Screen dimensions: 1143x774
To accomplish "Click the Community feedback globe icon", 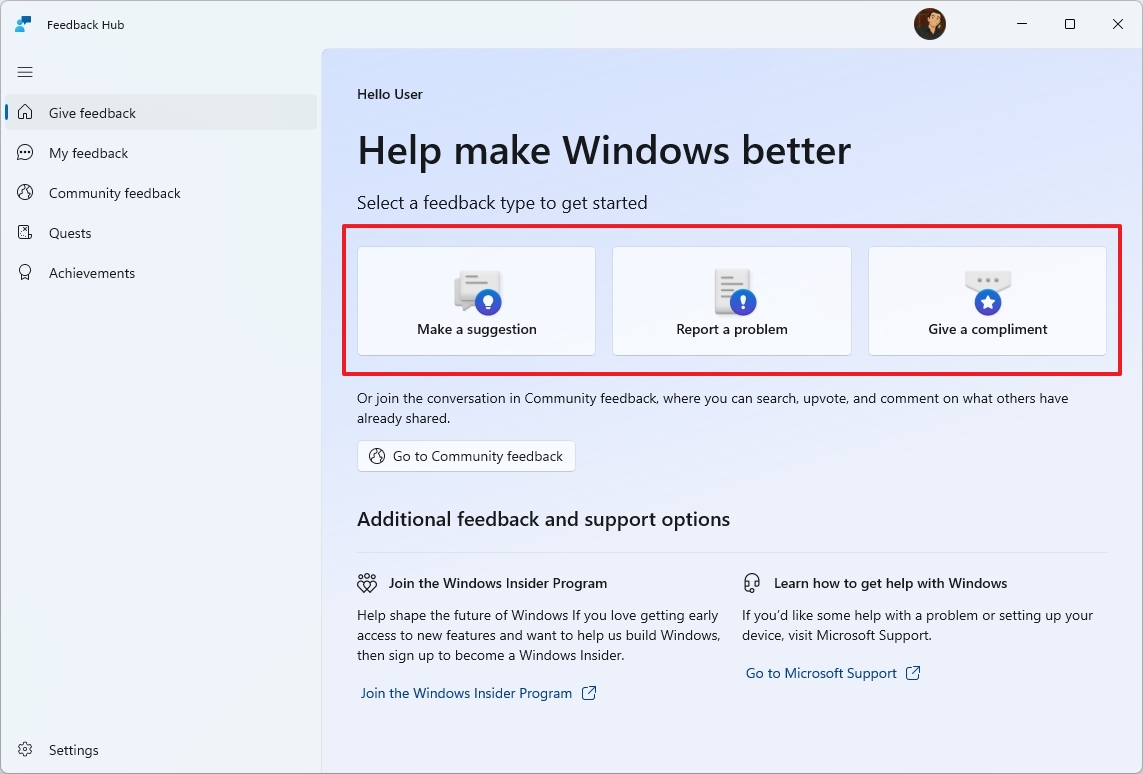I will pyautogui.click(x=27, y=192).
